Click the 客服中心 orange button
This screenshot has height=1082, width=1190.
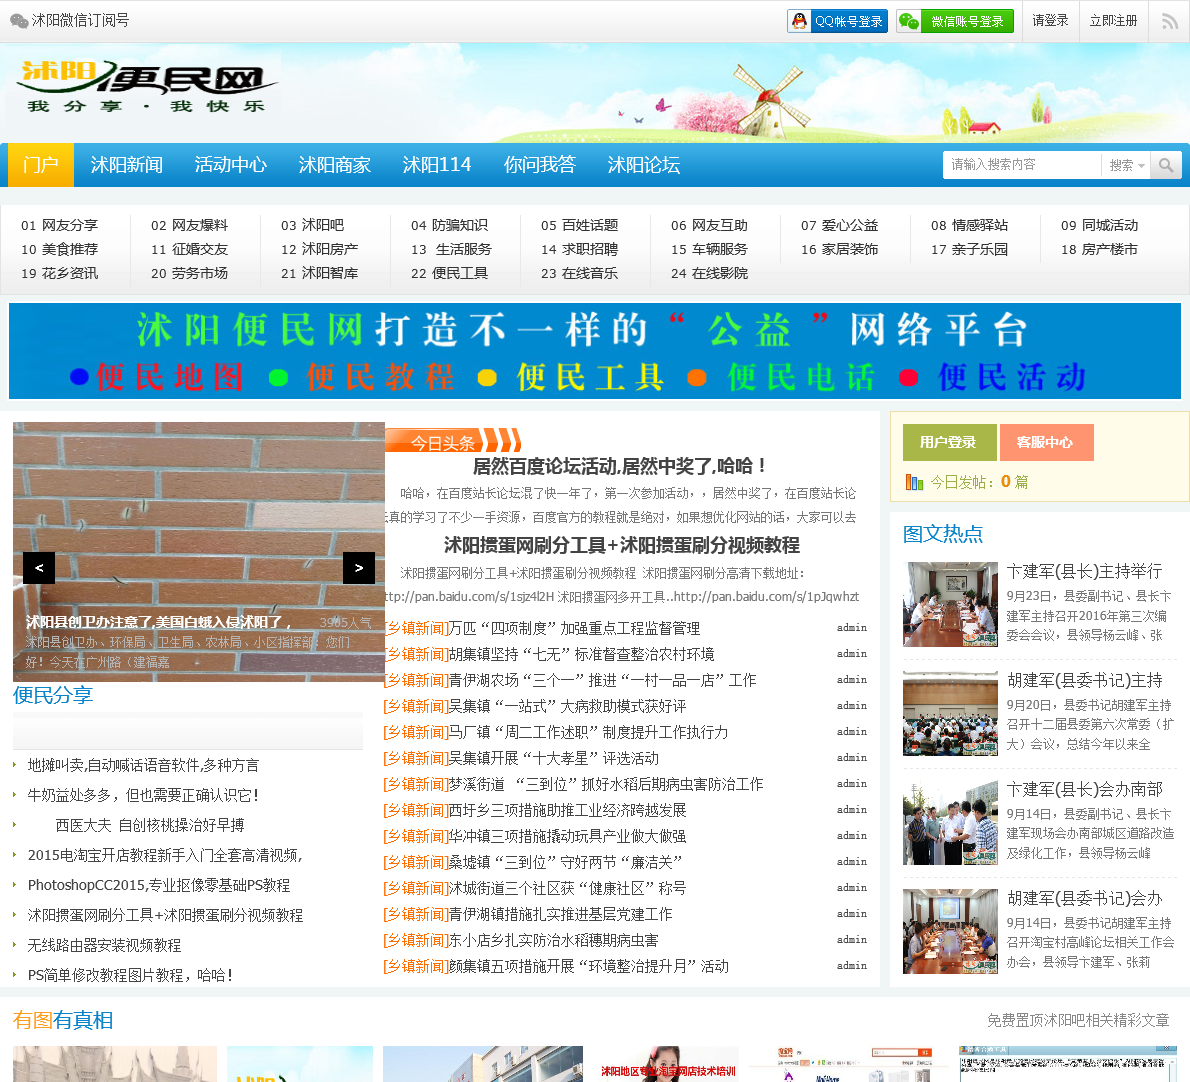pos(1046,442)
